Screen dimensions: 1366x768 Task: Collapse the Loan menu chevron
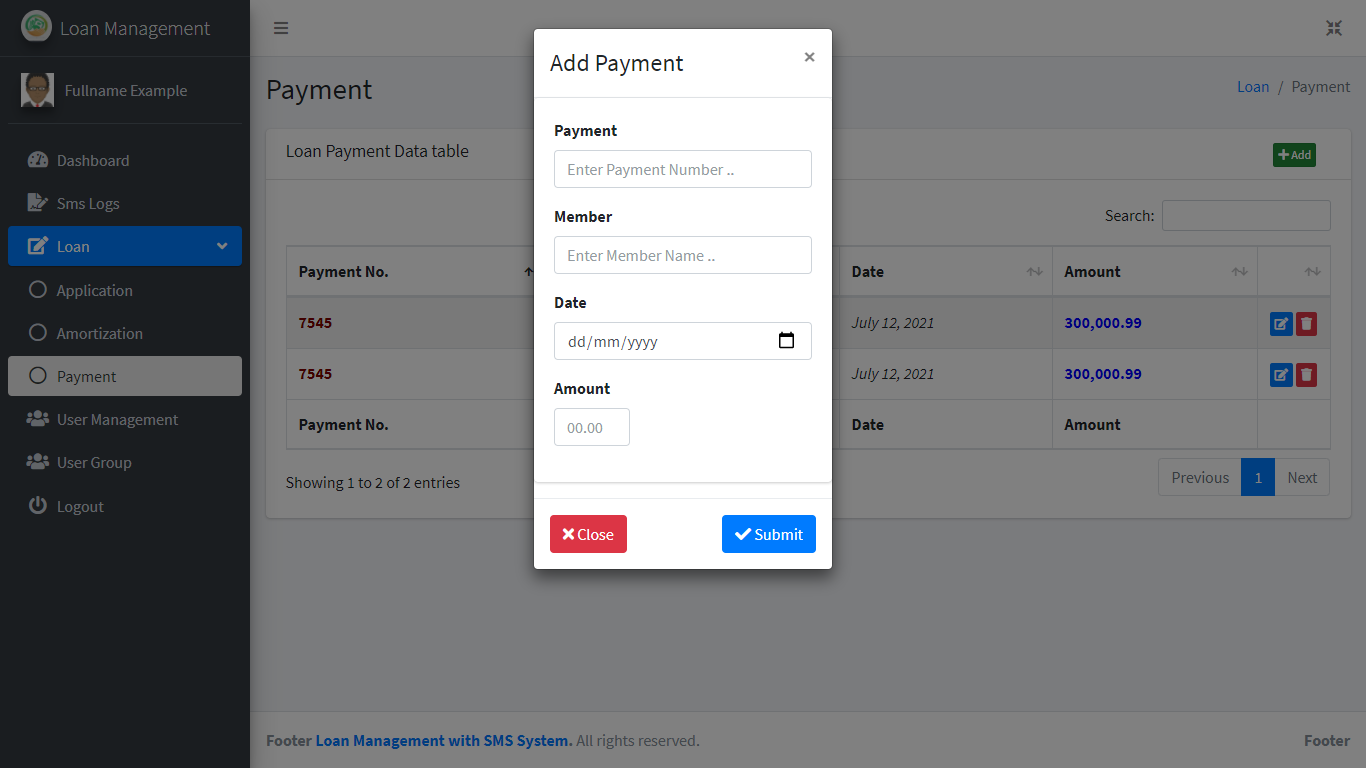(222, 246)
